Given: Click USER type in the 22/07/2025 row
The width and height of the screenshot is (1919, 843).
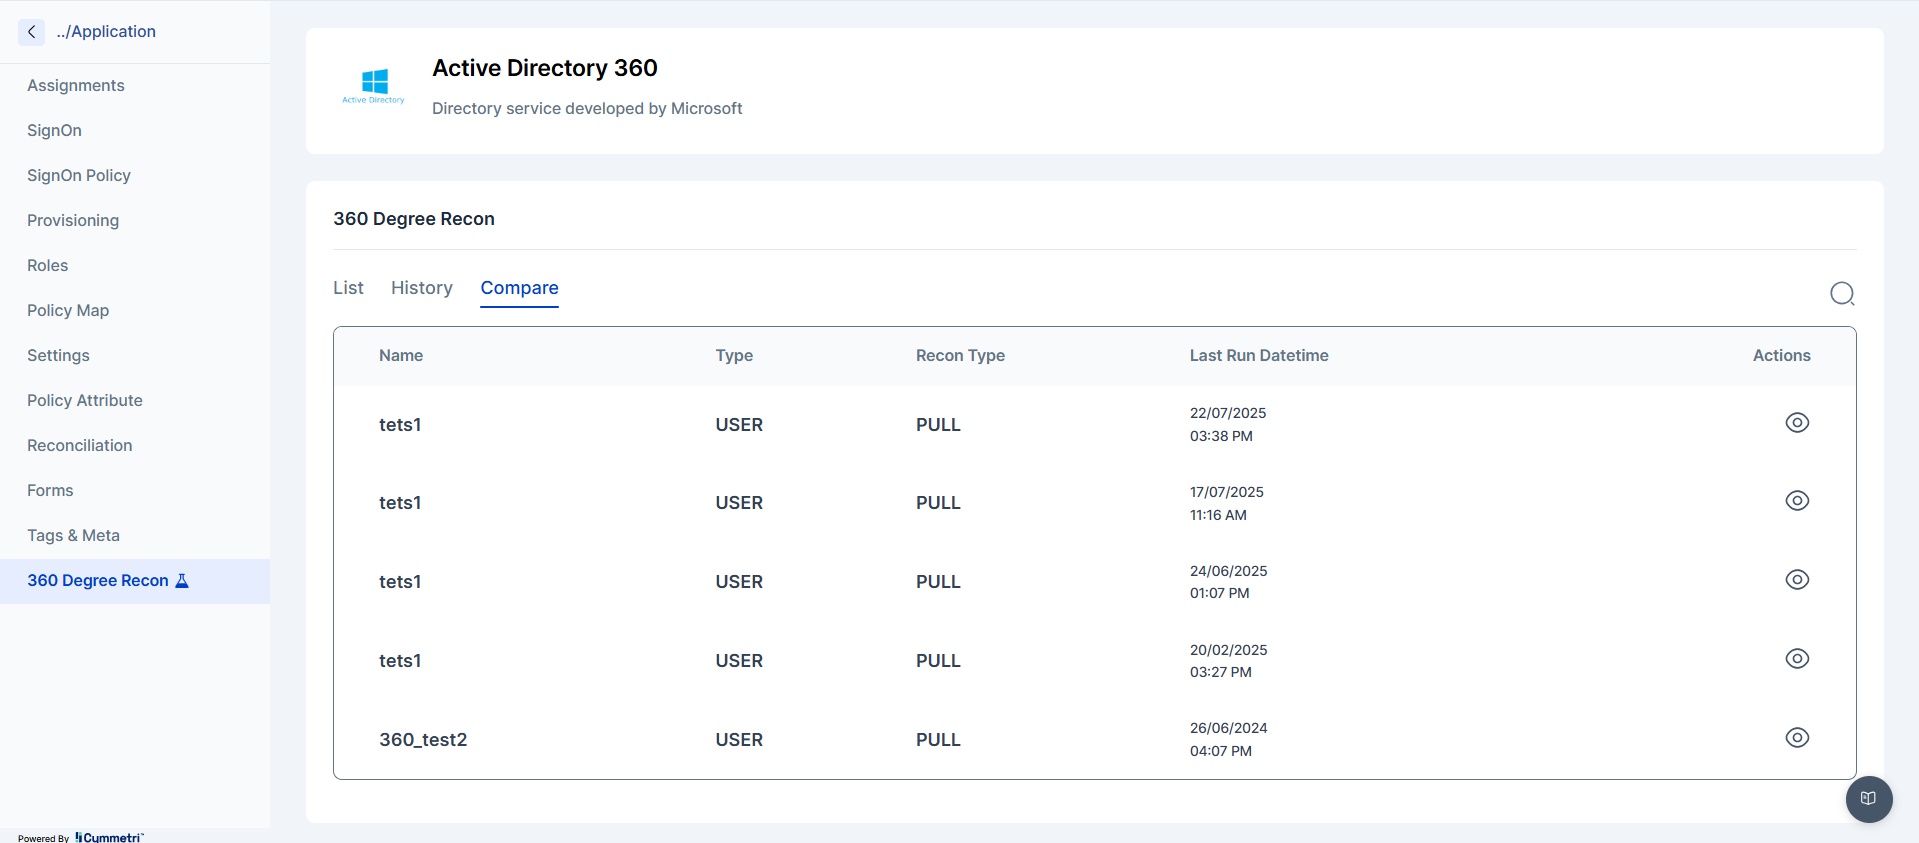Looking at the screenshot, I should 739,425.
